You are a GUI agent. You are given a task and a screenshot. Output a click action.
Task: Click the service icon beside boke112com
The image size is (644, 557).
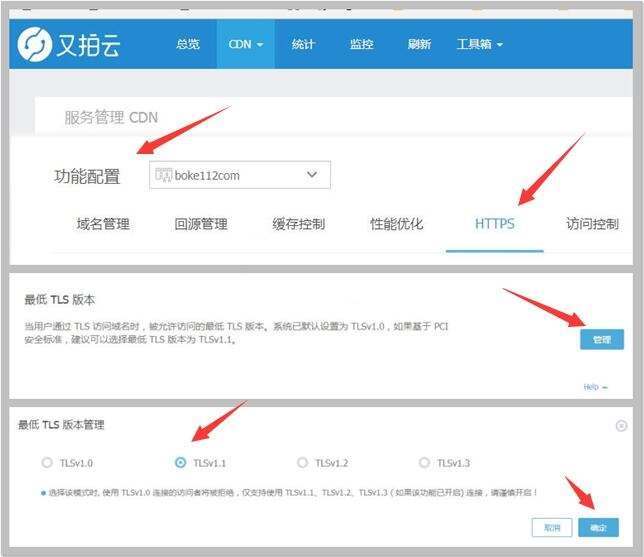[x=163, y=175]
